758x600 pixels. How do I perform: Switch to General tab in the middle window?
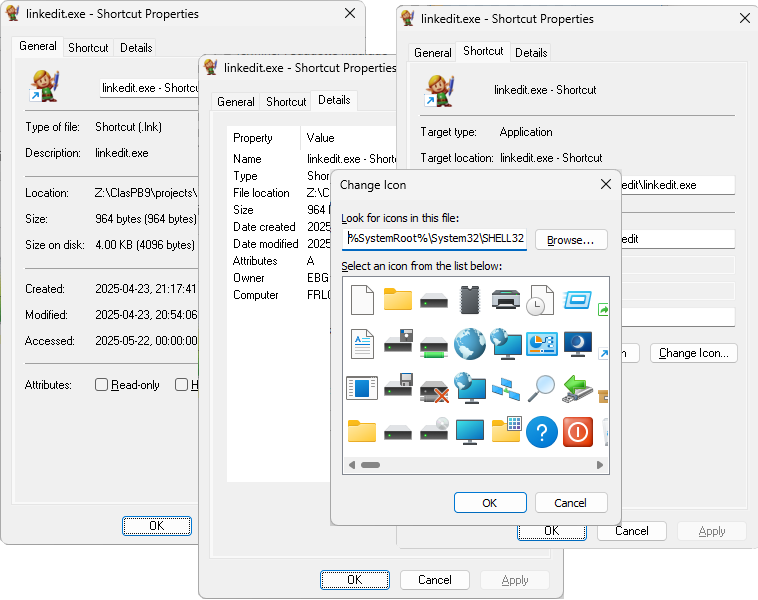pos(235,102)
